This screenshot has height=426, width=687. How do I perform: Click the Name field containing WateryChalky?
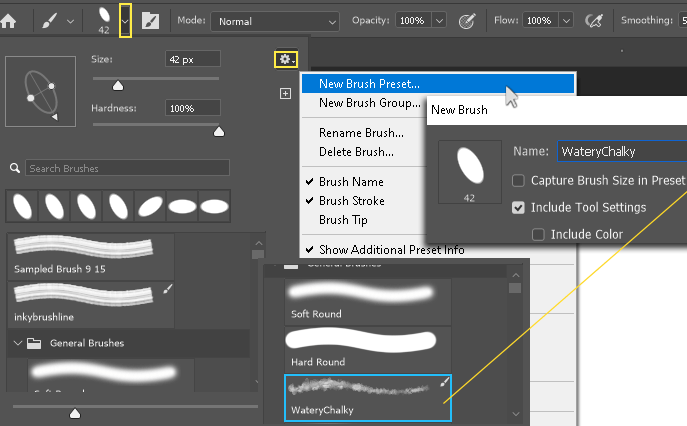[x=622, y=151]
